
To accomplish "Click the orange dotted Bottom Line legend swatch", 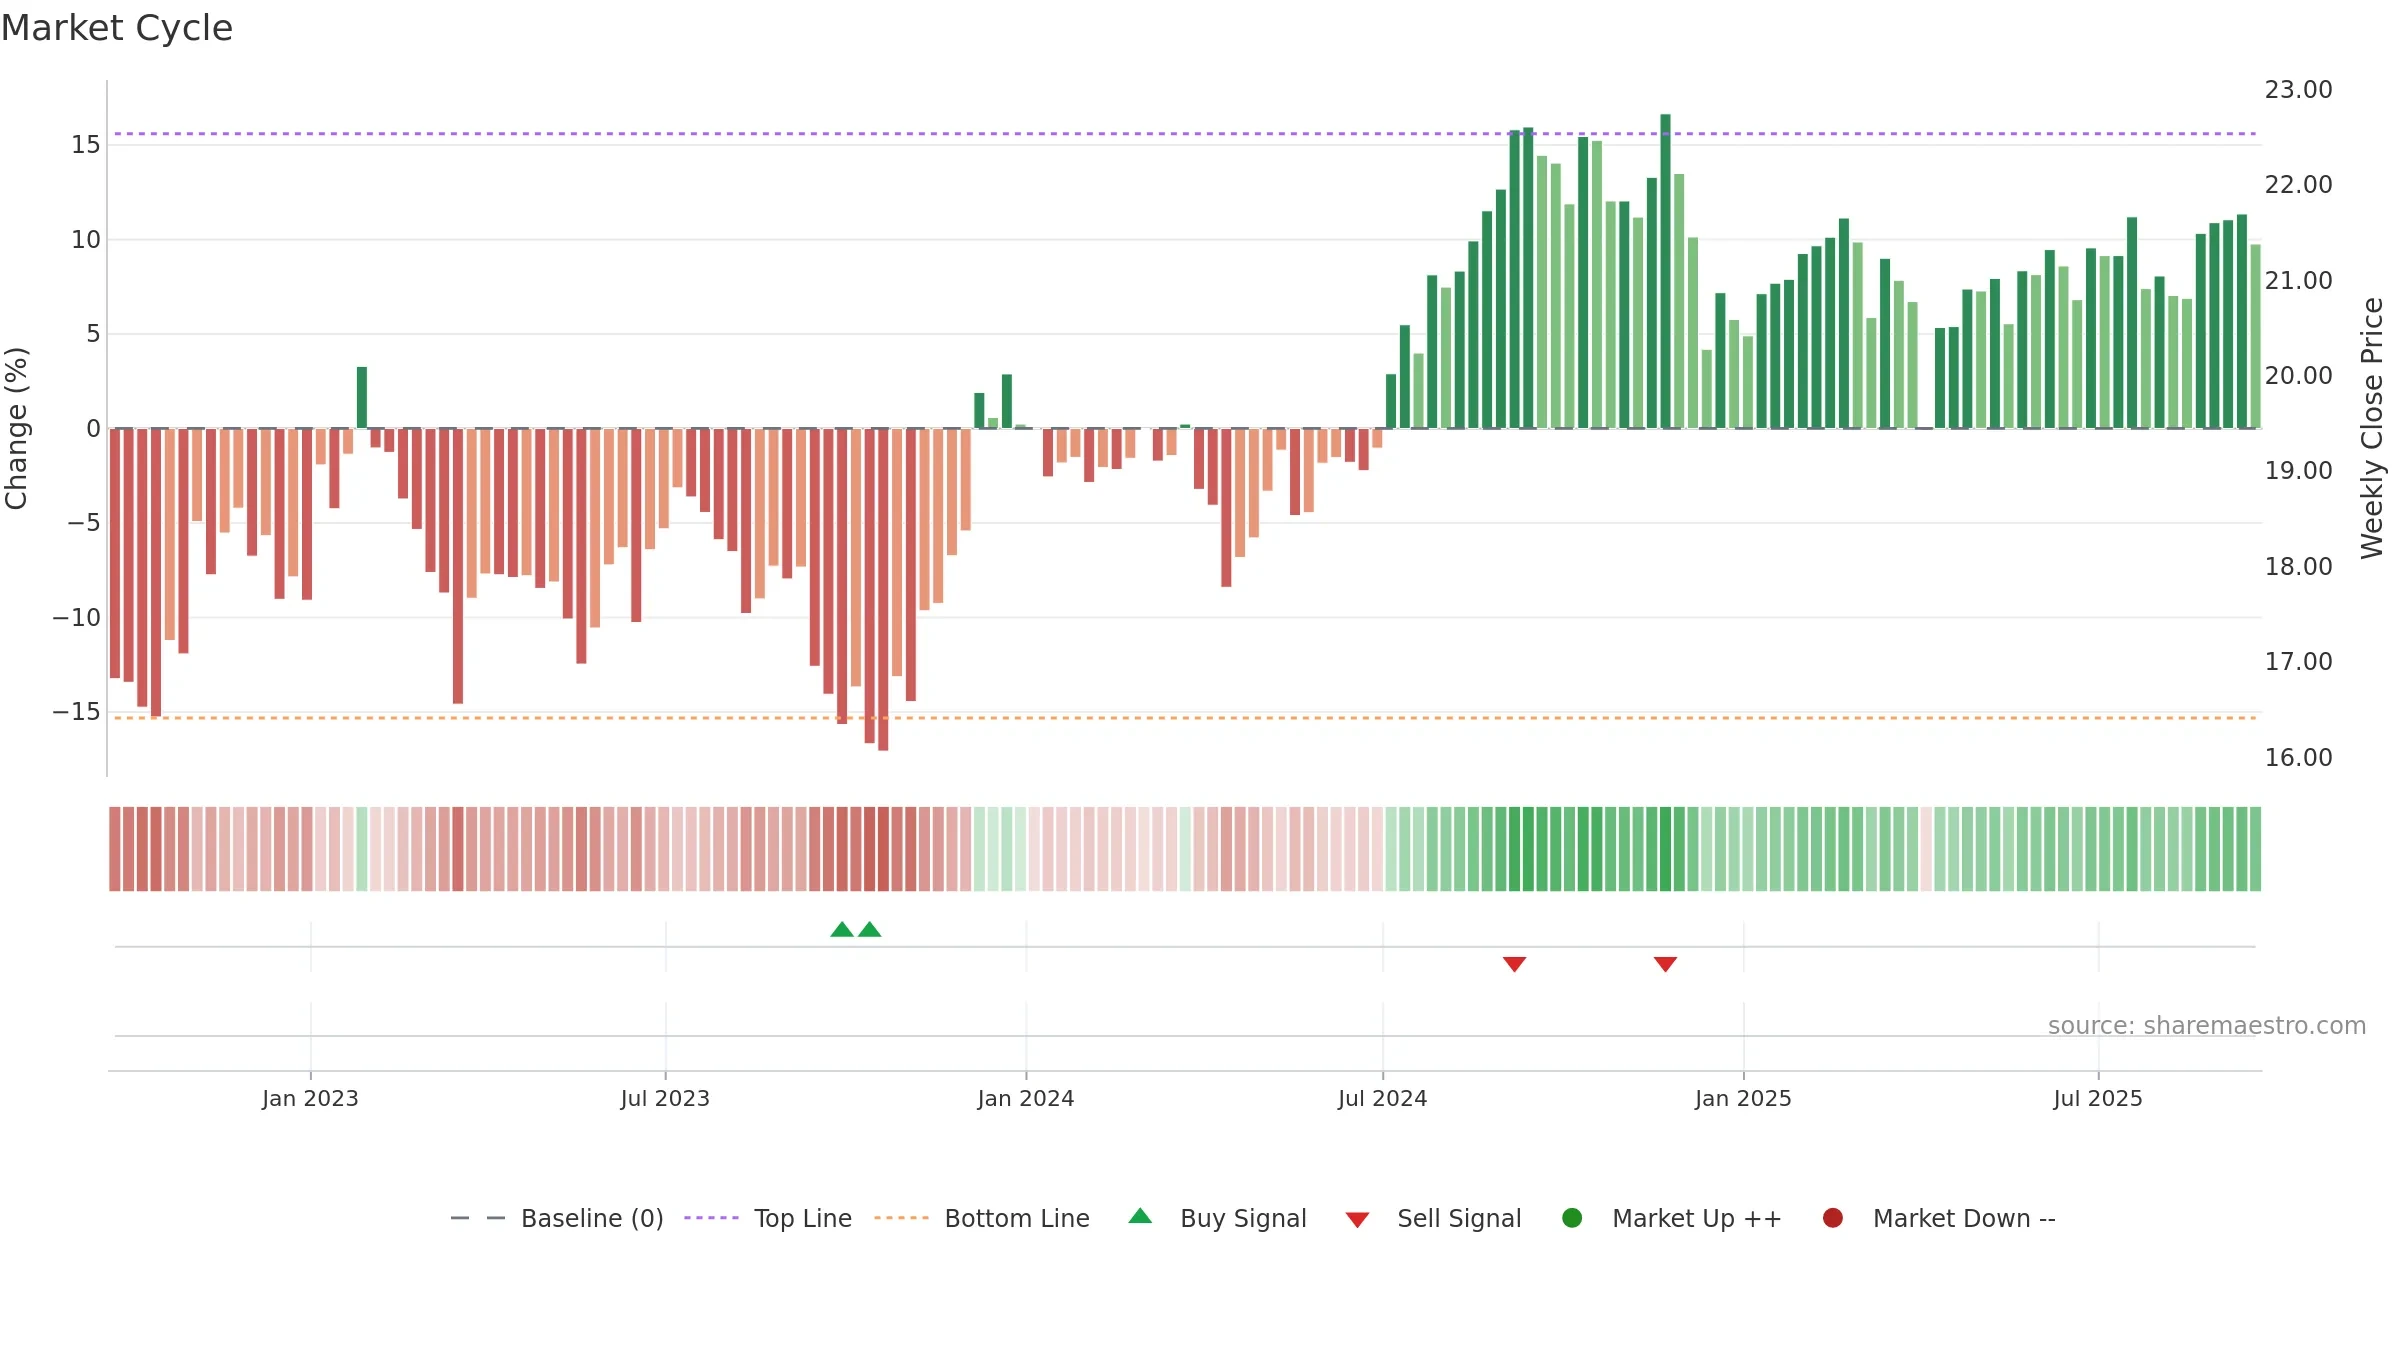I will click(901, 1218).
